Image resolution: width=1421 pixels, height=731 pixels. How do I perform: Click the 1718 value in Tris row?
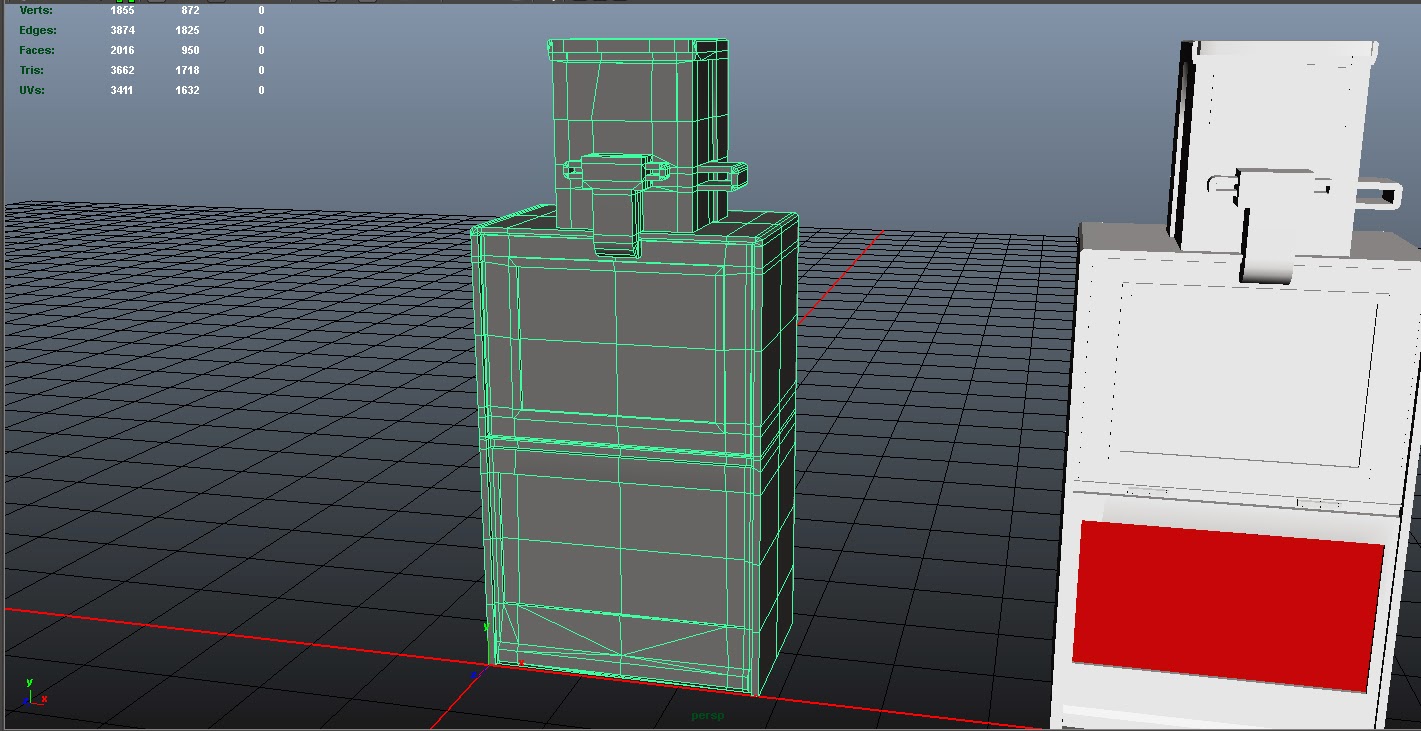187,70
